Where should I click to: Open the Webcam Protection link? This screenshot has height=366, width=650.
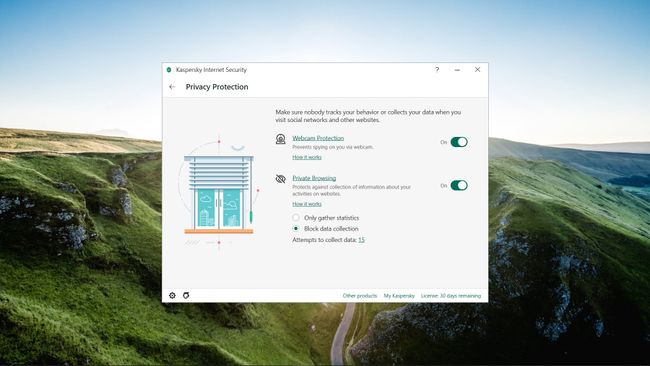pyautogui.click(x=318, y=138)
